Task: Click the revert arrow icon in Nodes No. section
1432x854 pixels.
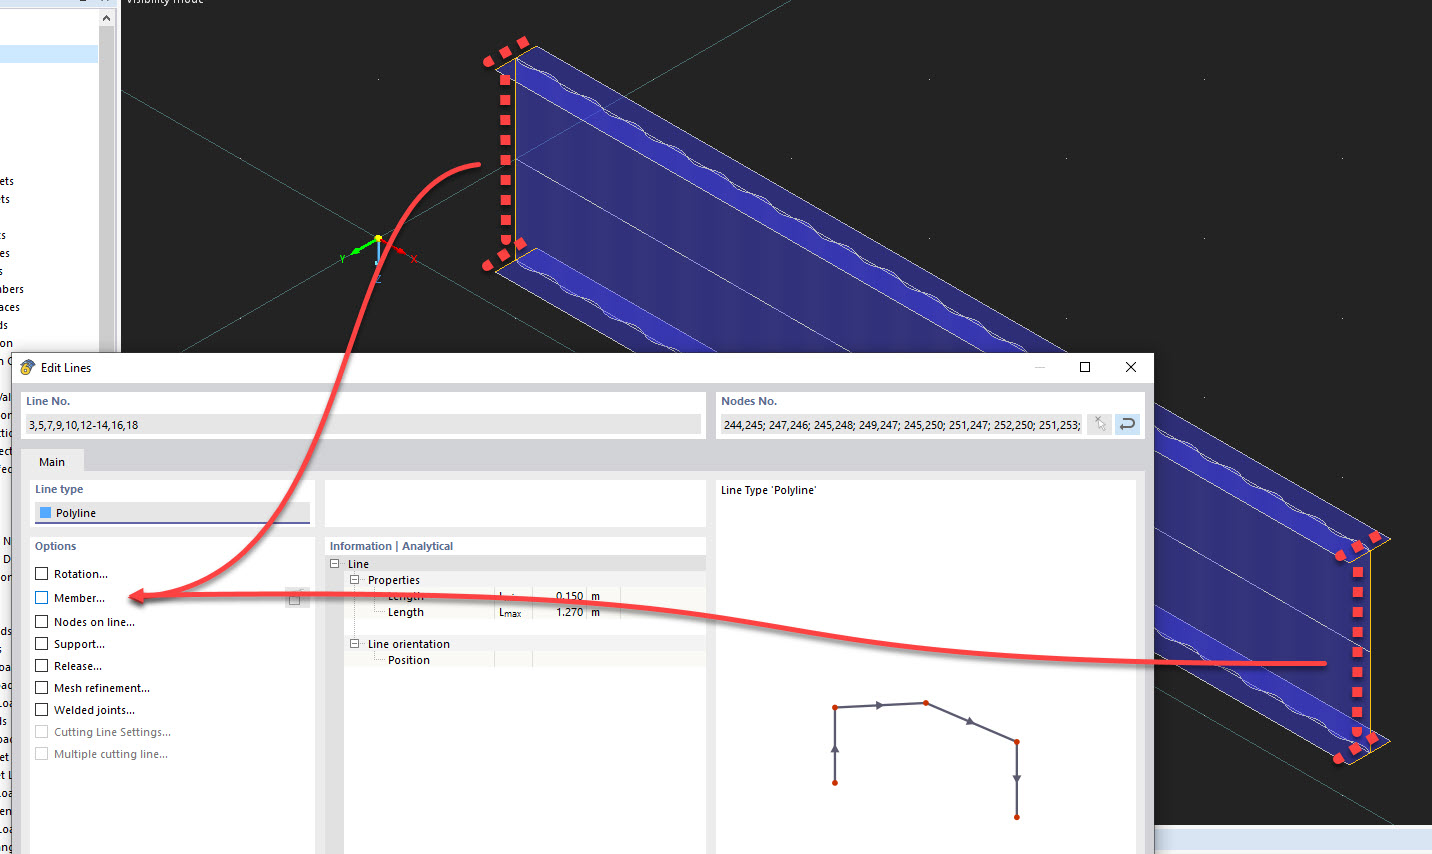Action: (x=1127, y=424)
